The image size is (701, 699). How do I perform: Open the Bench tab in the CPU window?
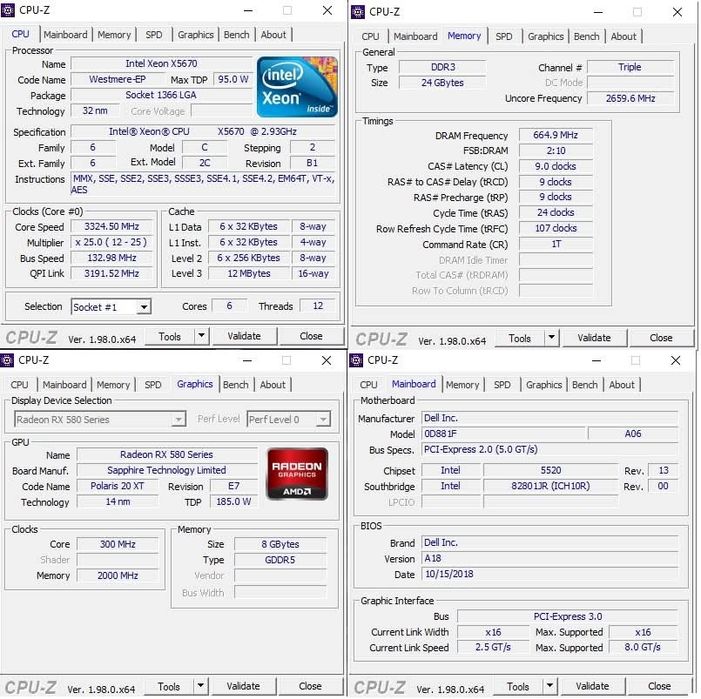(x=236, y=34)
